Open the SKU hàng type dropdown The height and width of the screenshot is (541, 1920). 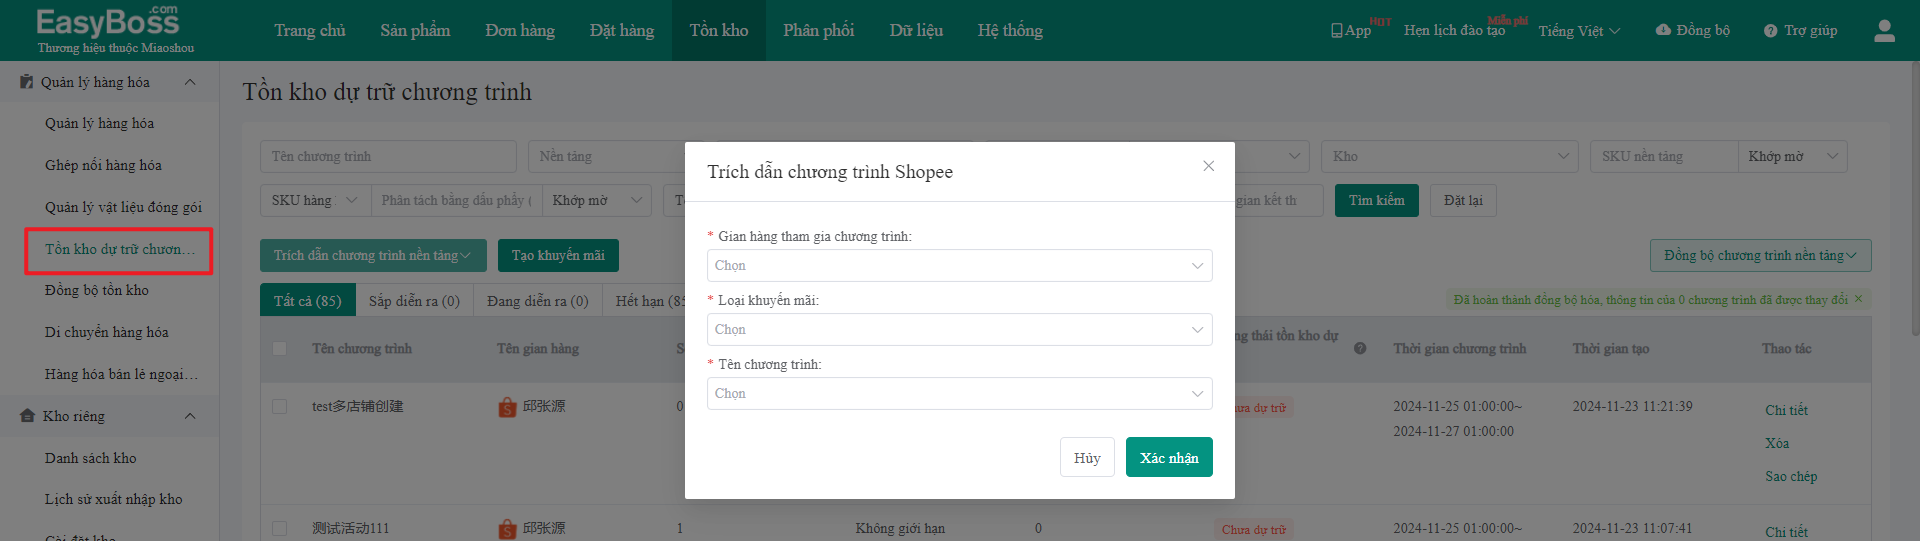(x=315, y=200)
